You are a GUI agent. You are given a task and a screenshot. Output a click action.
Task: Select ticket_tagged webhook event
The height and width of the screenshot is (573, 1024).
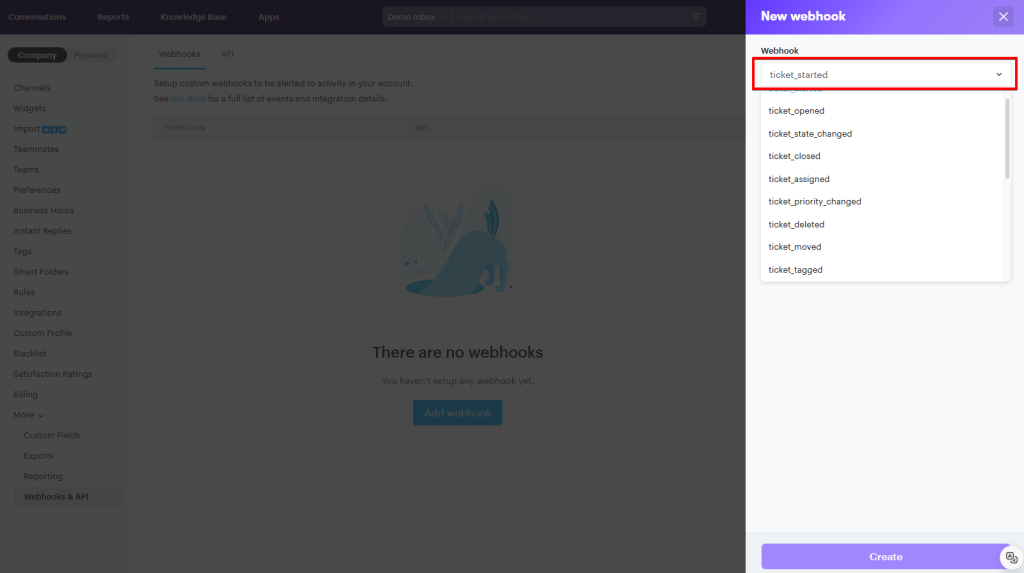click(x=795, y=270)
